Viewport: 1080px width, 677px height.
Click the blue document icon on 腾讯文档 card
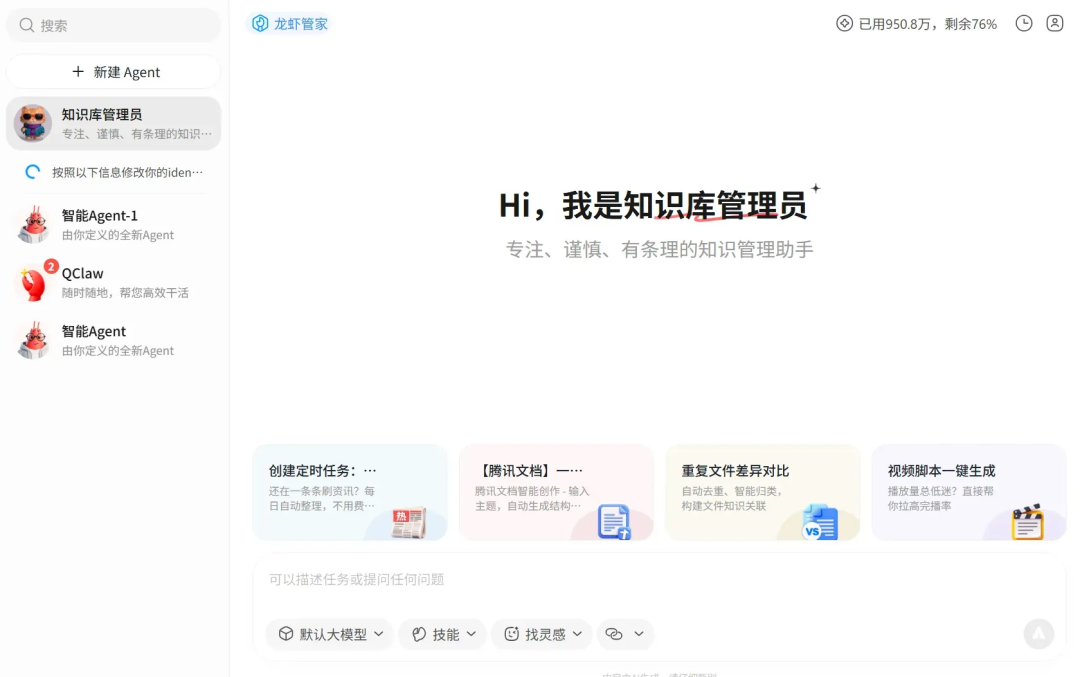(x=614, y=522)
